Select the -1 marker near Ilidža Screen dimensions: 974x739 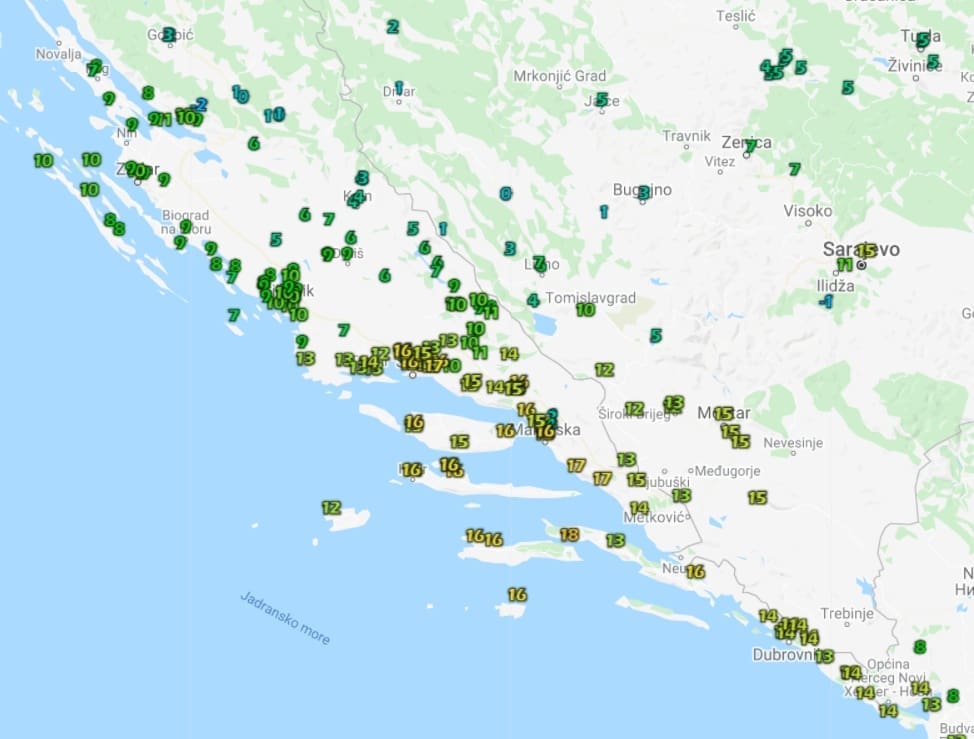(825, 301)
